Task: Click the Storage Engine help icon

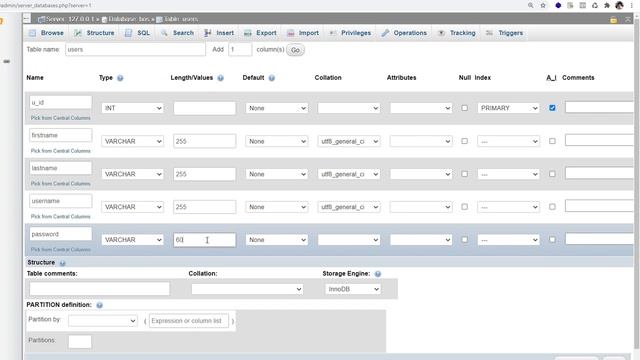Action: [378, 274]
